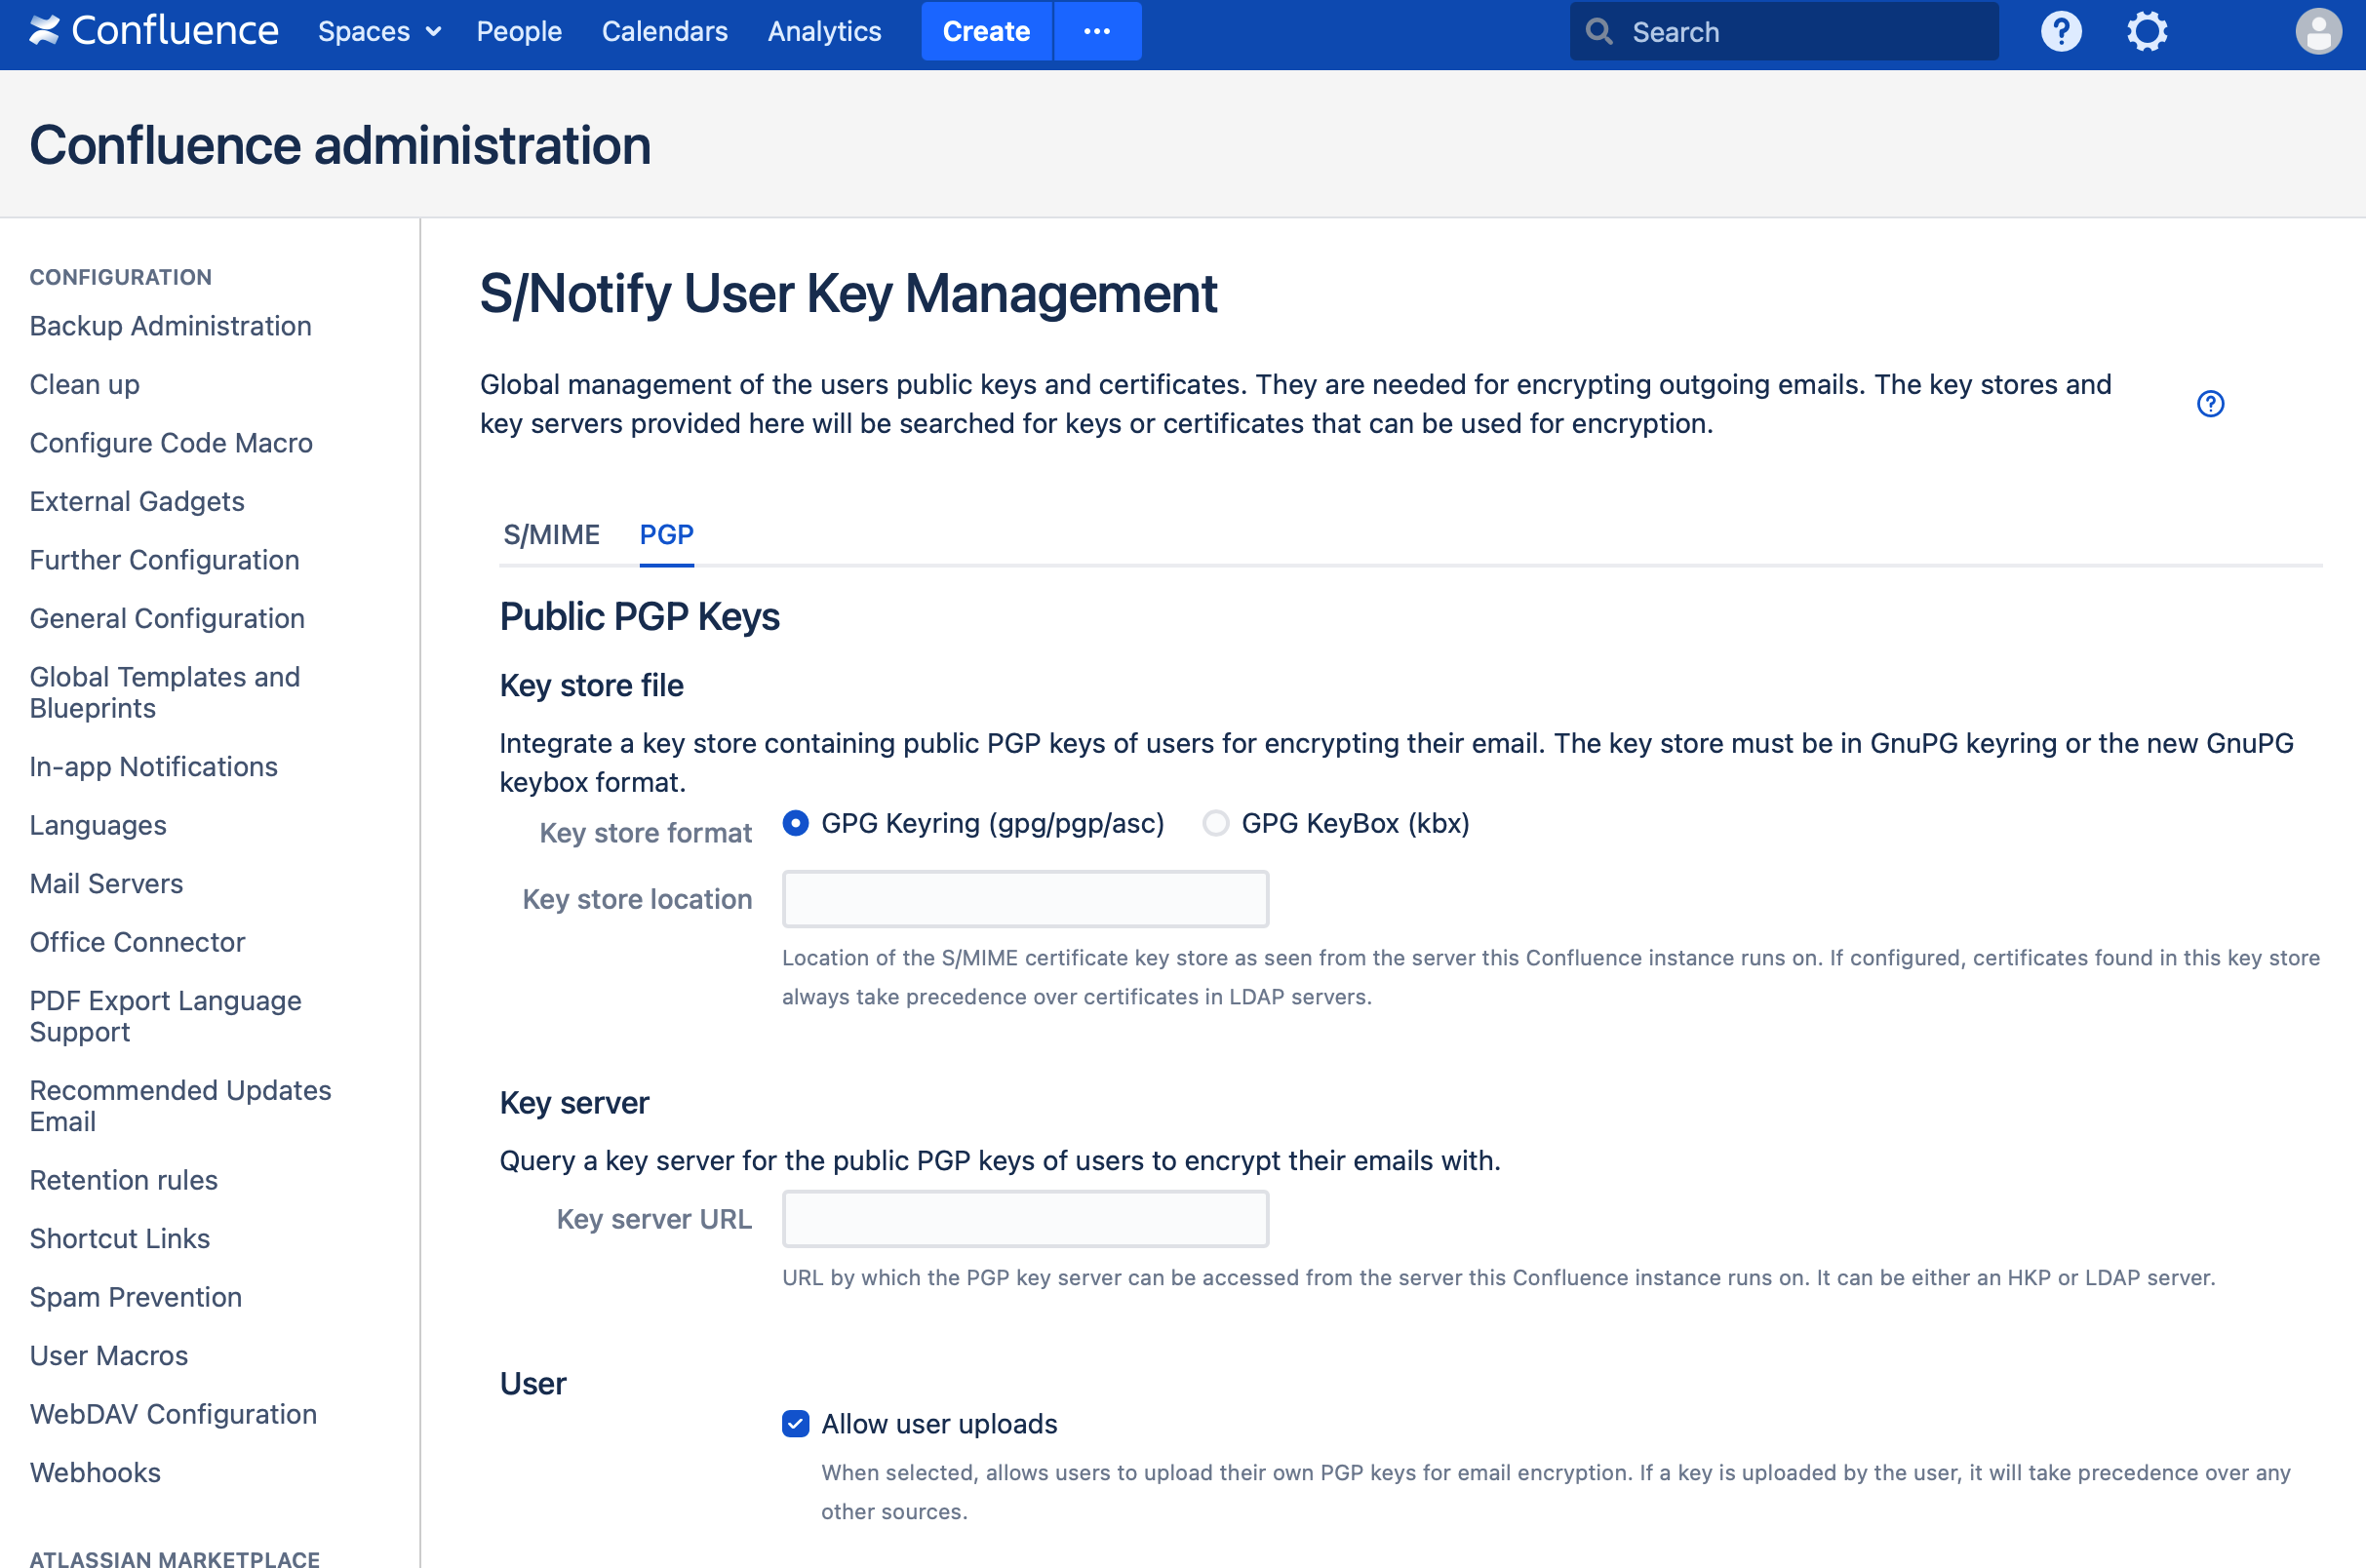Screen dimensions: 2366x1568
Task: Select the PGP tab
Action: tap(666, 535)
